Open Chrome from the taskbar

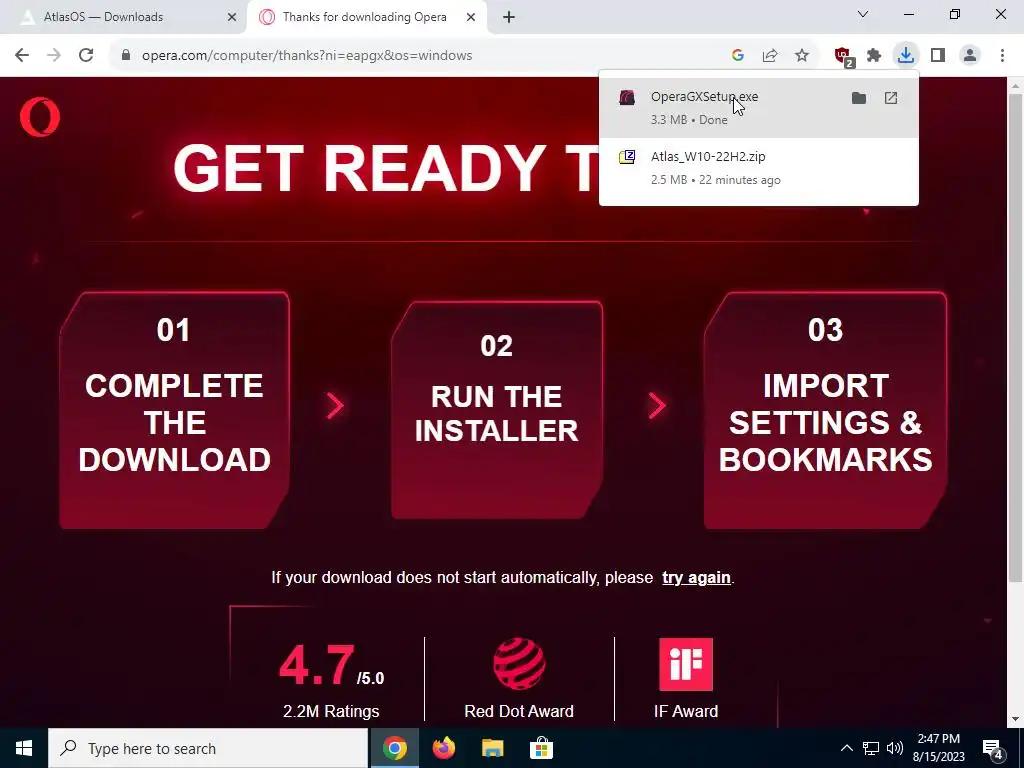click(394, 748)
